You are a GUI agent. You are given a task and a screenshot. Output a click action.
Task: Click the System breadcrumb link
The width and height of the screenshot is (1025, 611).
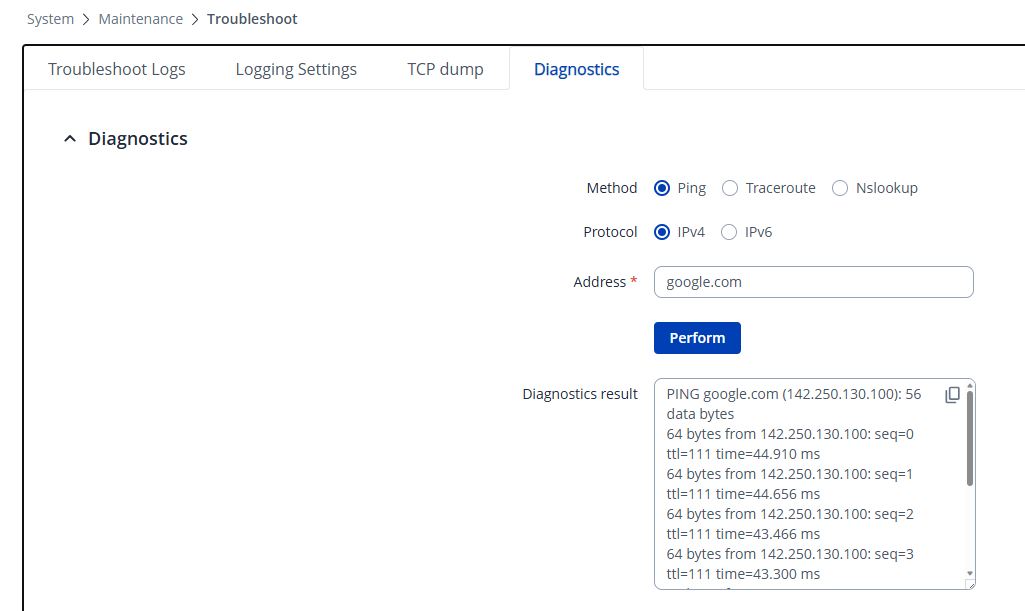(50, 19)
